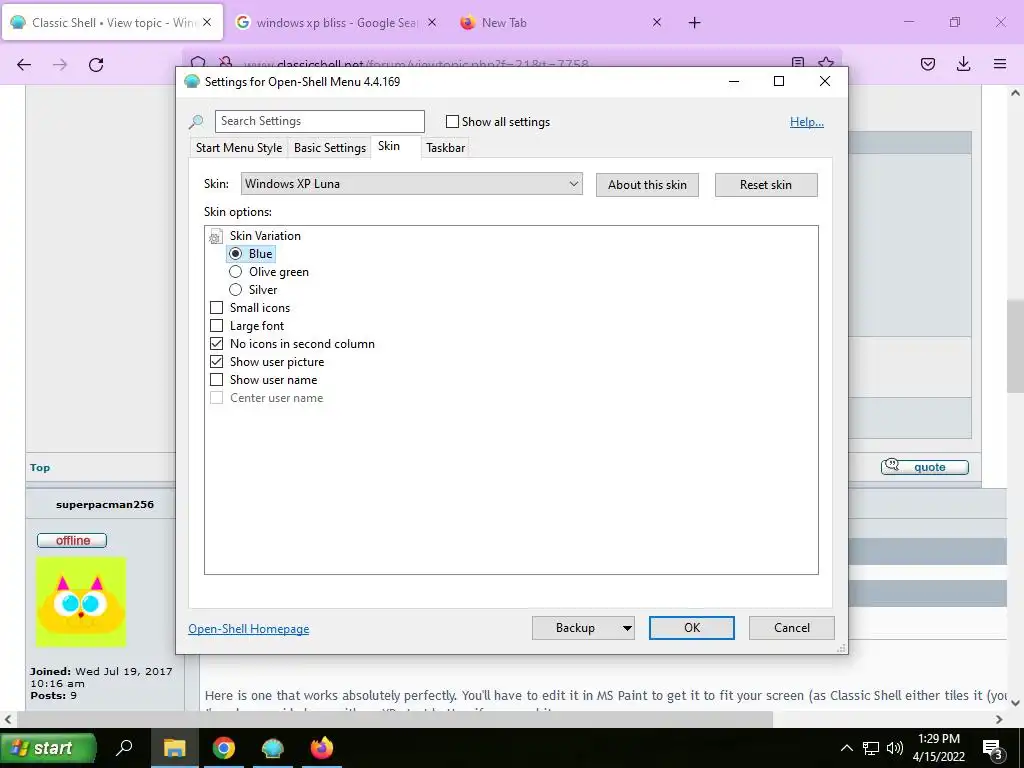Screen dimensions: 1024x768
Task: Switch to Basic Settings tab
Action: tap(330, 148)
